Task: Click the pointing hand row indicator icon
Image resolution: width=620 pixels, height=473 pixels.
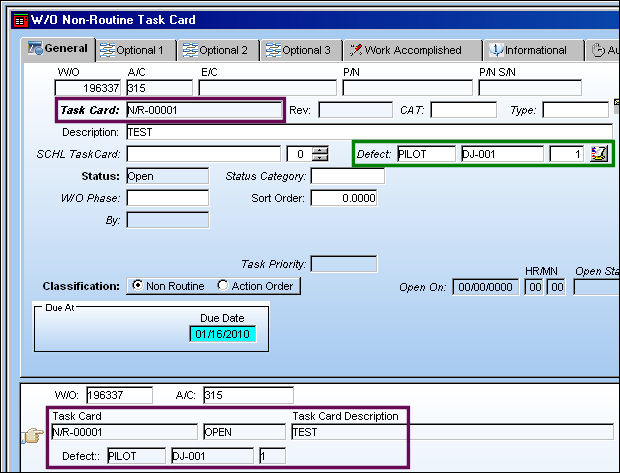Action: pyautogui.click(x=33, y=435)
